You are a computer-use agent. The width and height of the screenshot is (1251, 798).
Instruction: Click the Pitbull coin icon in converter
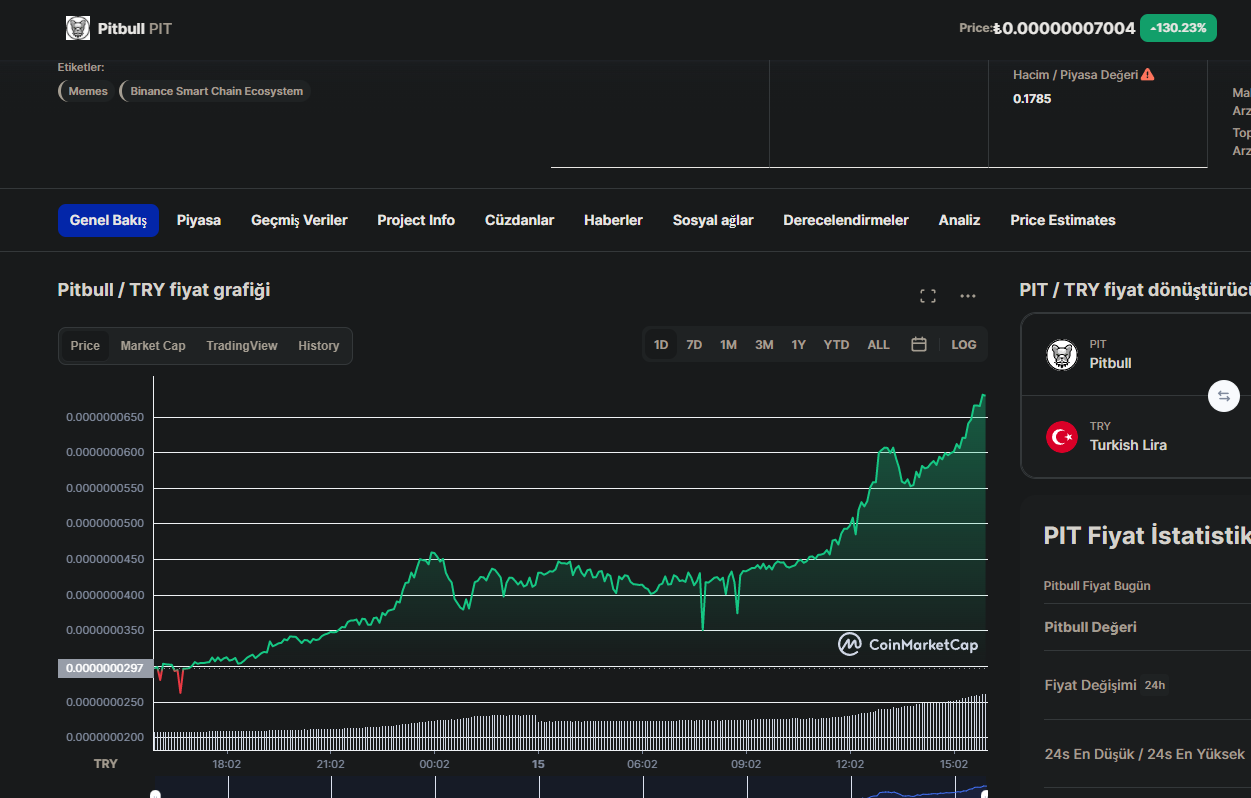pos(1061,354)
